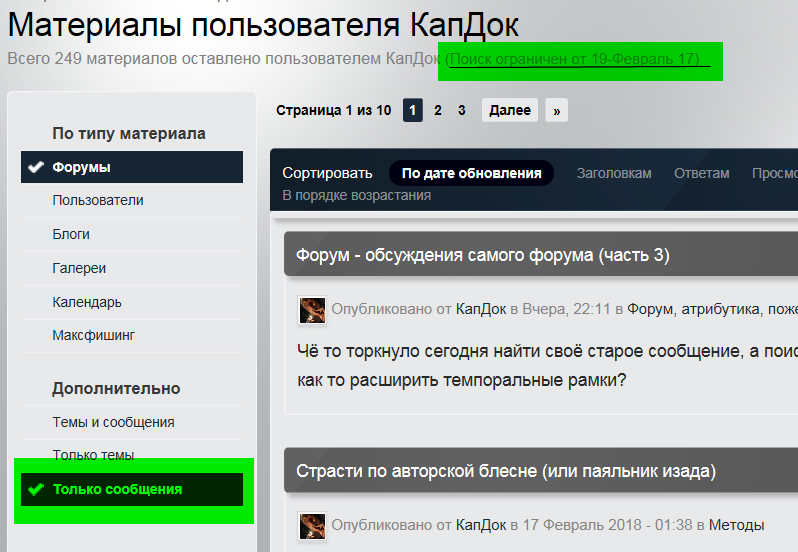Viewport: 798px width, 552px height.
Task: Go to page 3 of results
Action: [461, 110]
